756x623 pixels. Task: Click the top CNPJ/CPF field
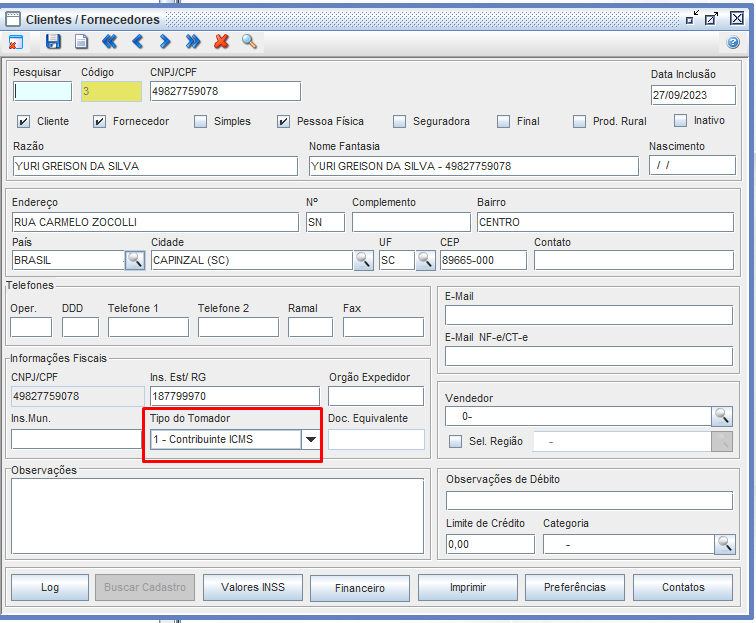coord(225,91)
